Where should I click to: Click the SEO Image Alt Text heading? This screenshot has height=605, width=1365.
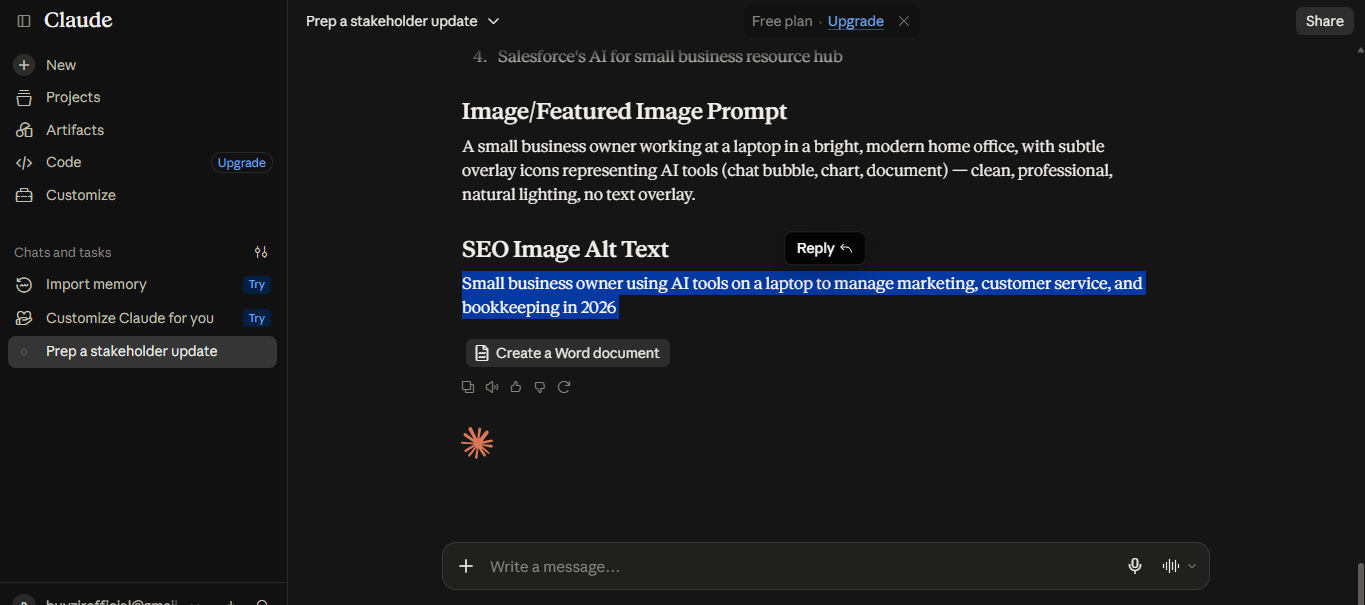(565, 249)
